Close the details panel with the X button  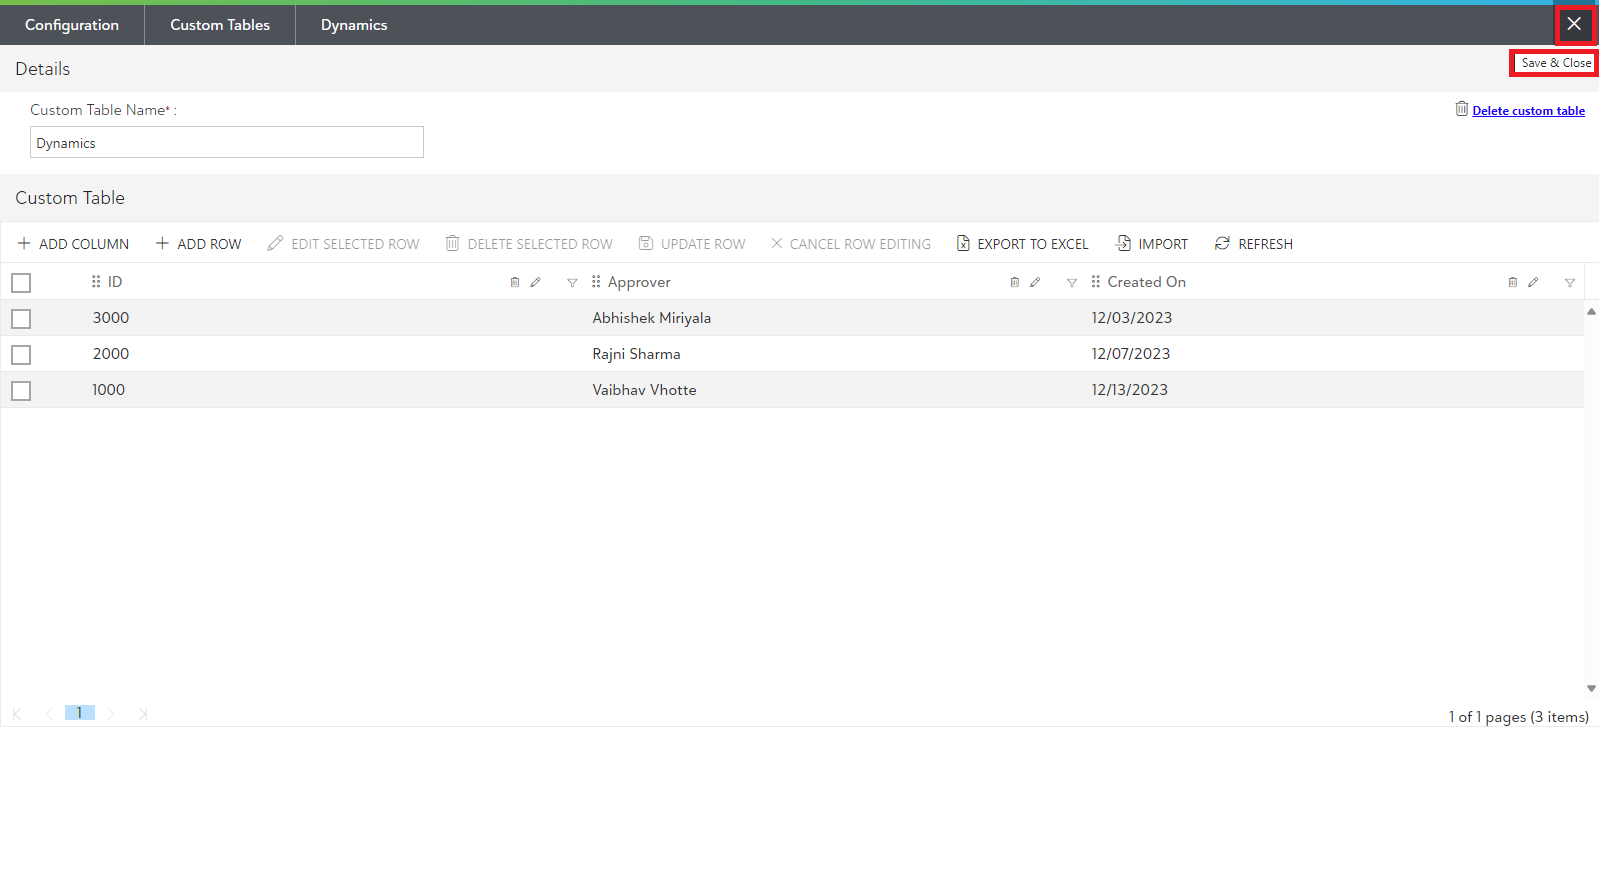tap(1574, 24)
